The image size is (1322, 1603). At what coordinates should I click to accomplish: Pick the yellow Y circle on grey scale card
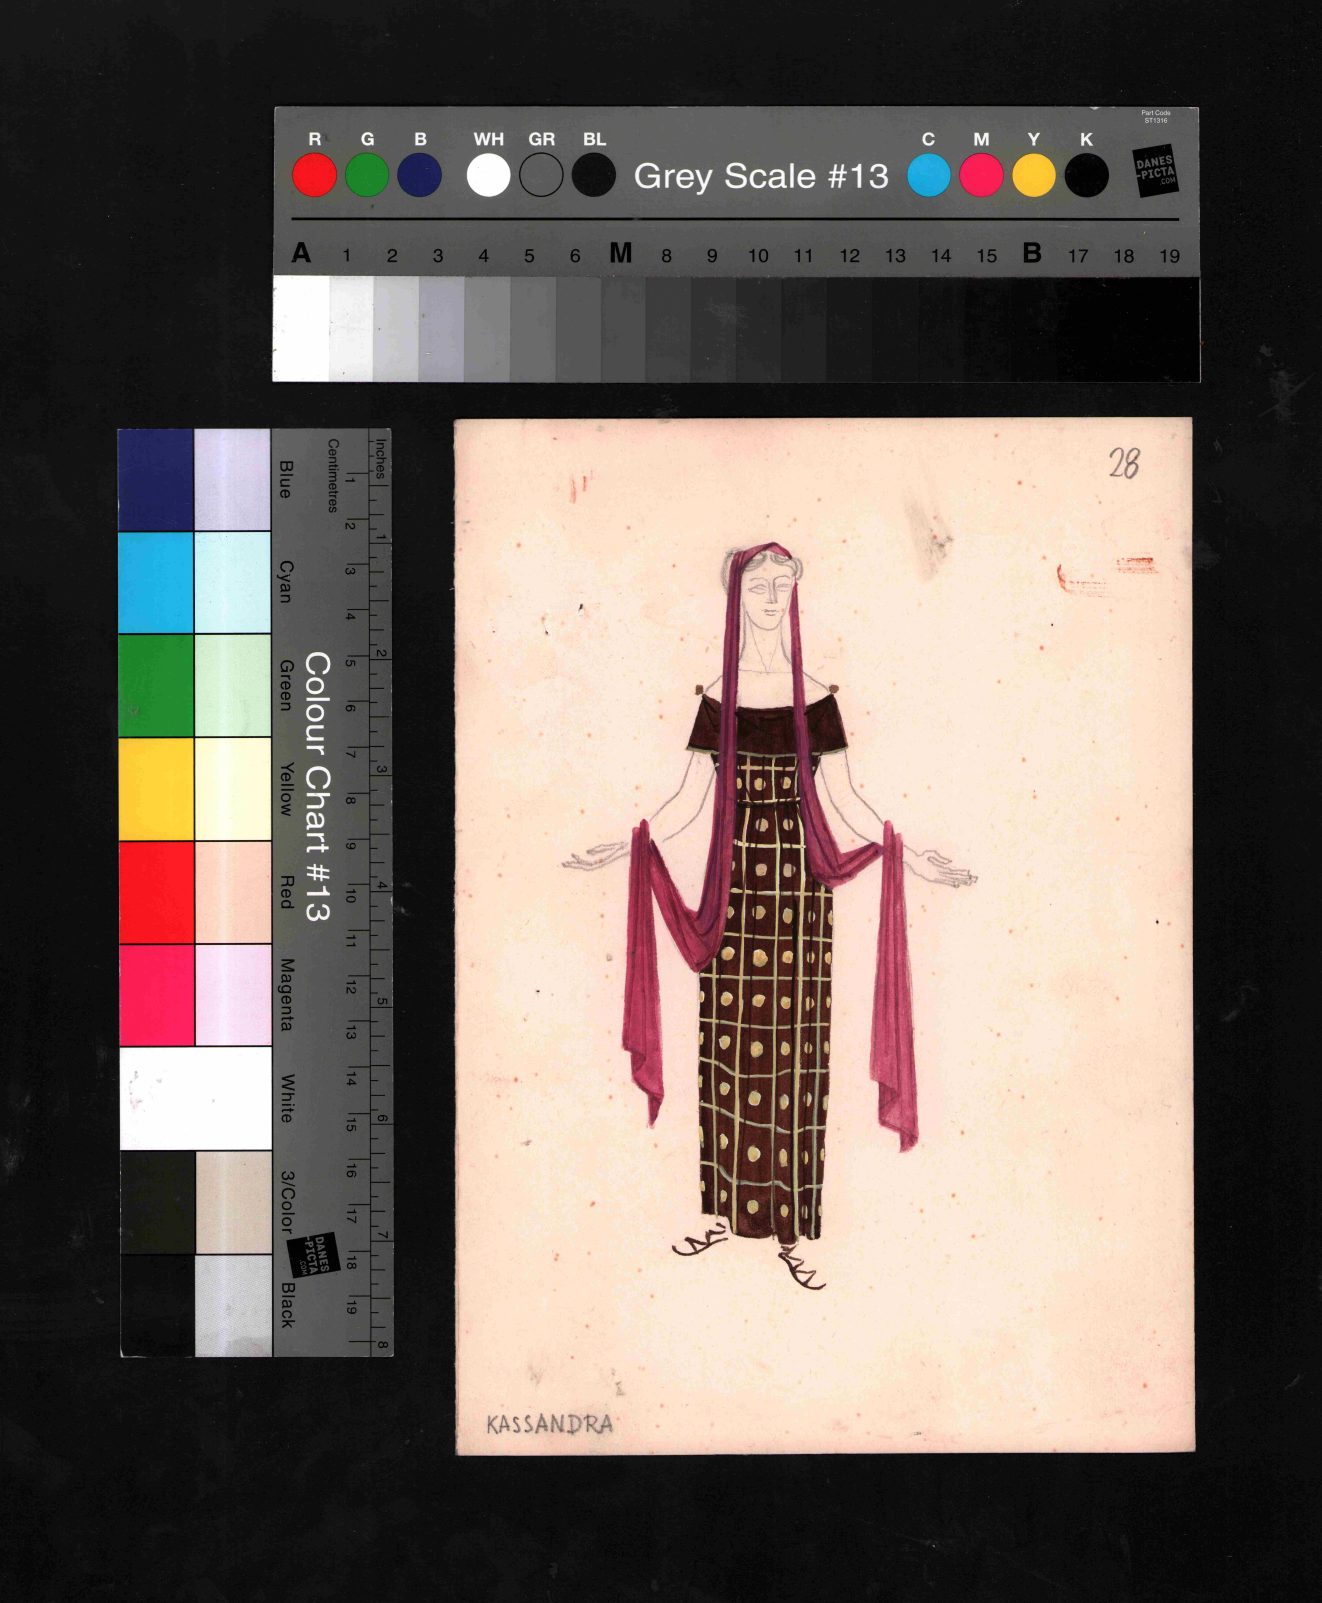pos(1033,175)
